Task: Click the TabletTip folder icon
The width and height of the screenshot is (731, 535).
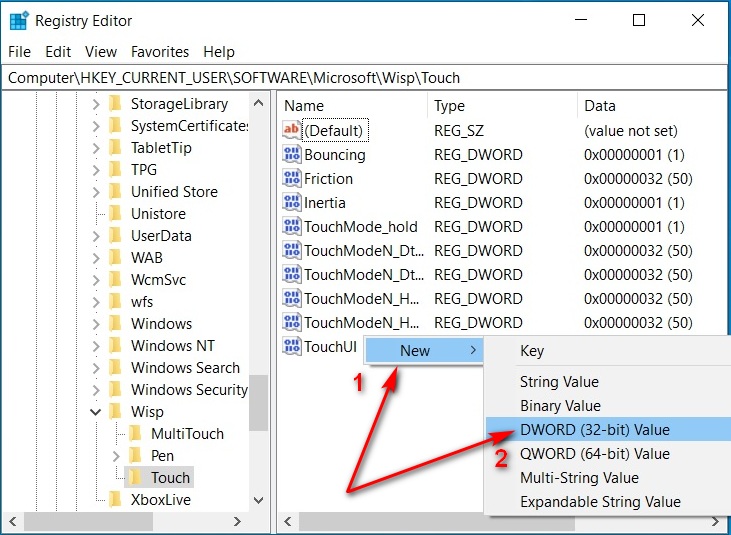Action: tap(116, 148)
